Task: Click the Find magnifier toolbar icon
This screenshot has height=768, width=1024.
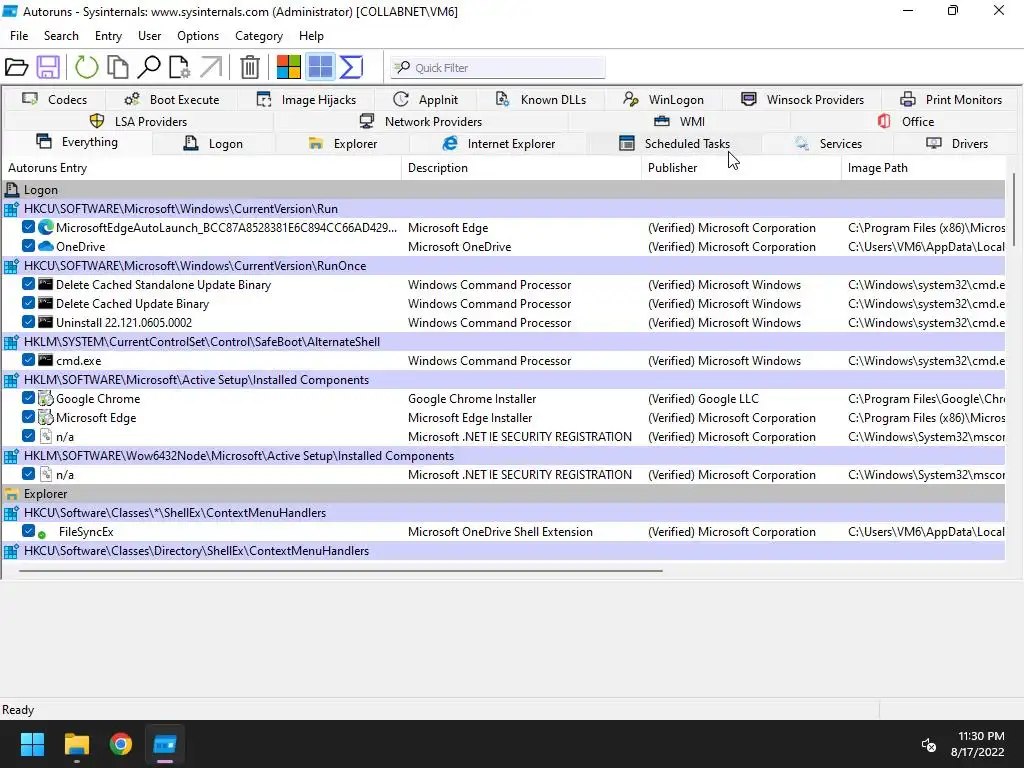Action: 149,67
